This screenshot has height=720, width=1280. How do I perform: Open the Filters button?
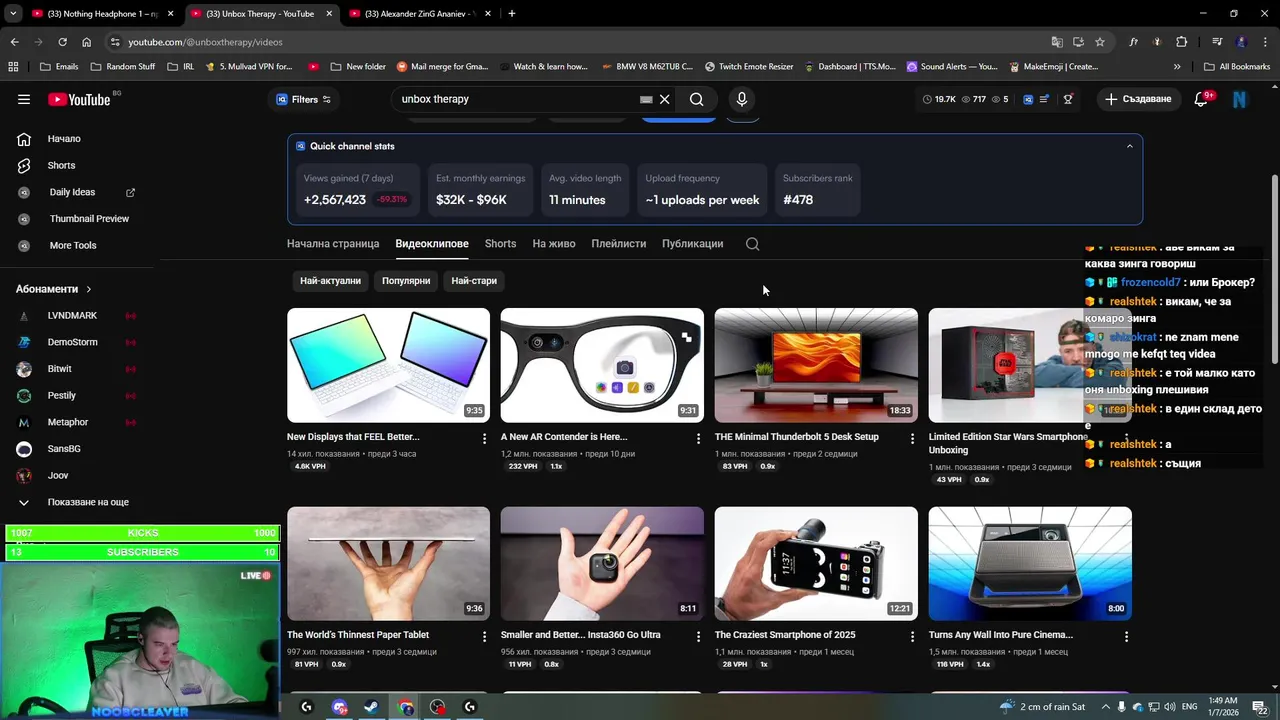pos(304,99)
